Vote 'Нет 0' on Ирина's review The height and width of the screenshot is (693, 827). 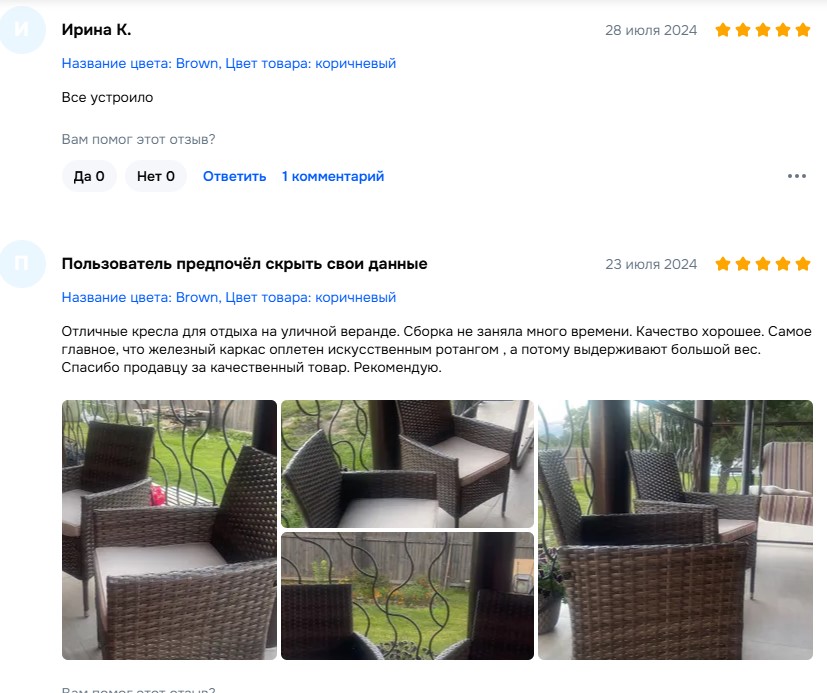(x=156, y=176)
